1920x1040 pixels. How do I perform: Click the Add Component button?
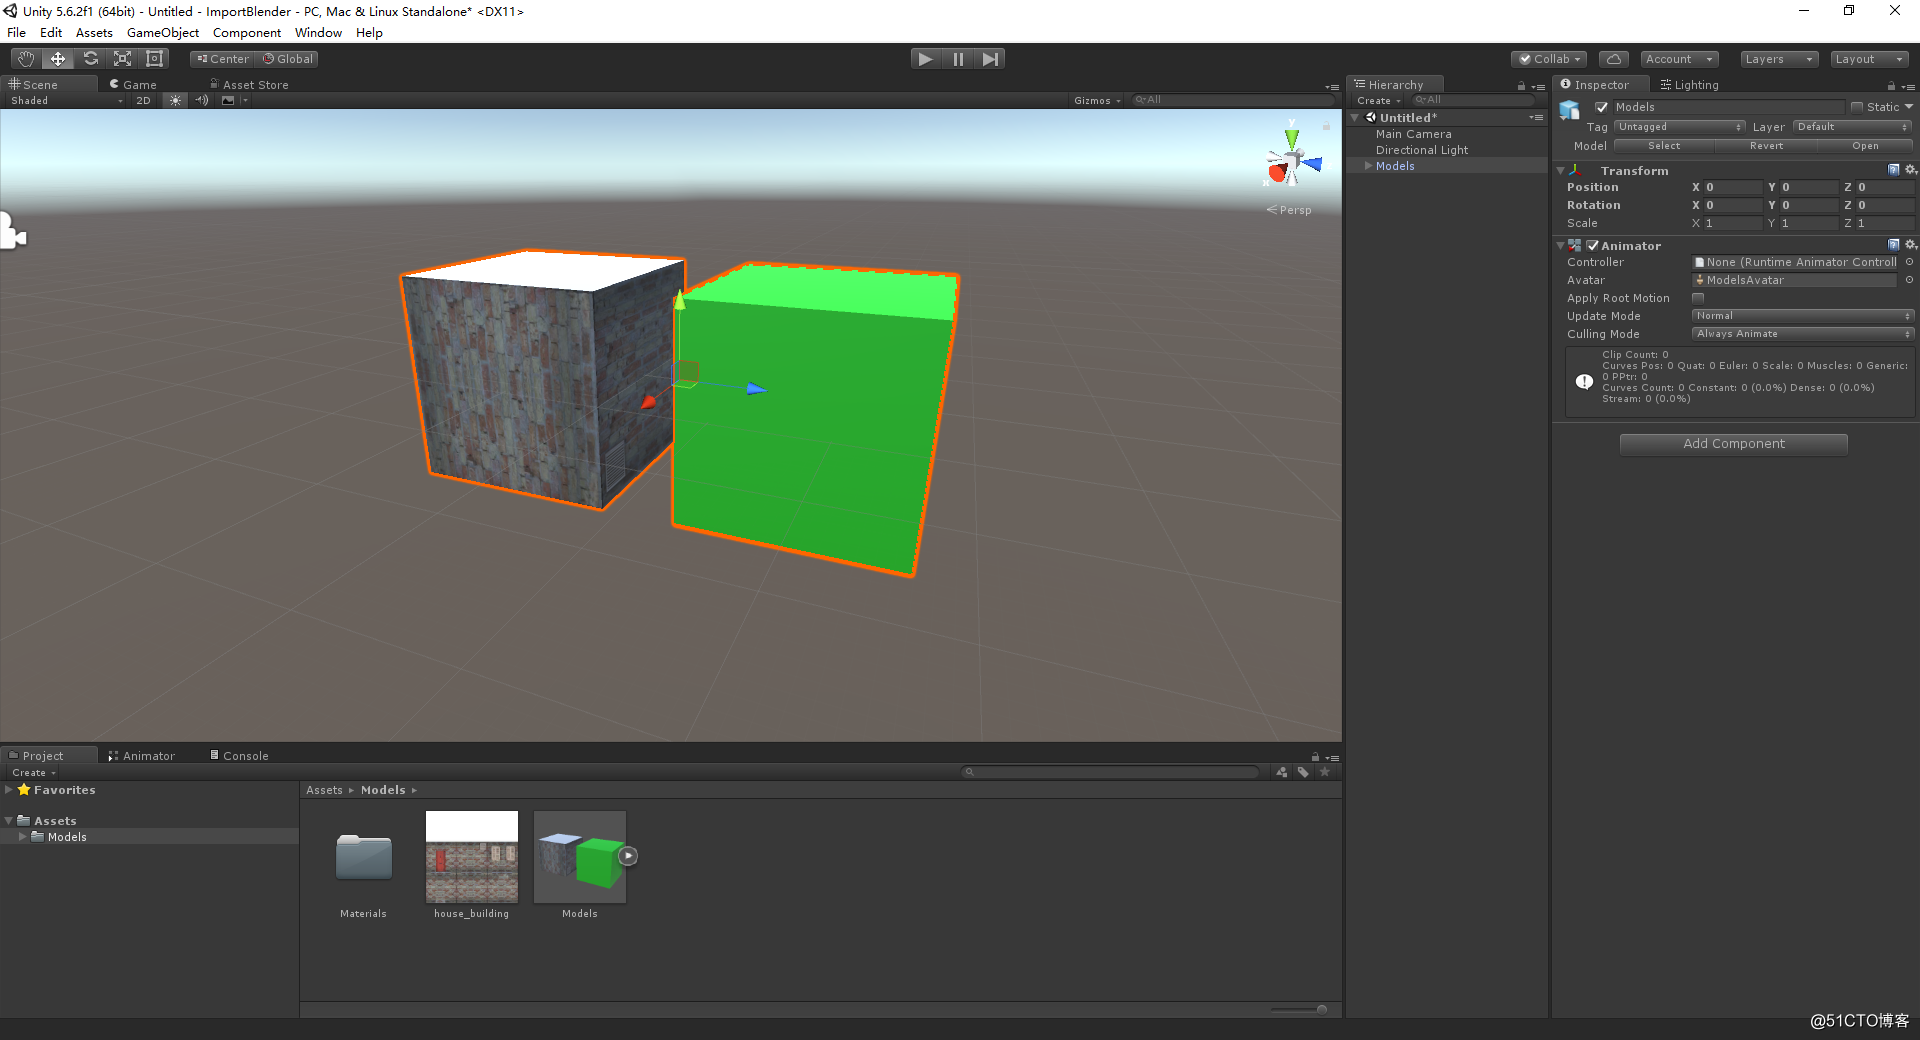click(1733, 444)
